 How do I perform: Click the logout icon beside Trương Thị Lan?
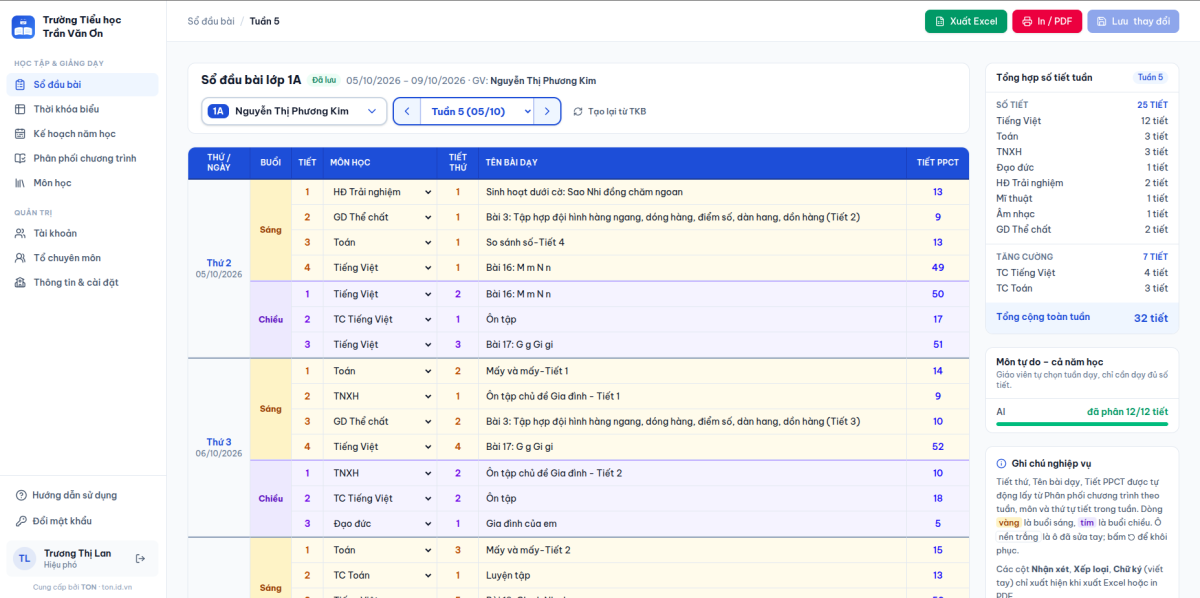[x=141, y=558]
